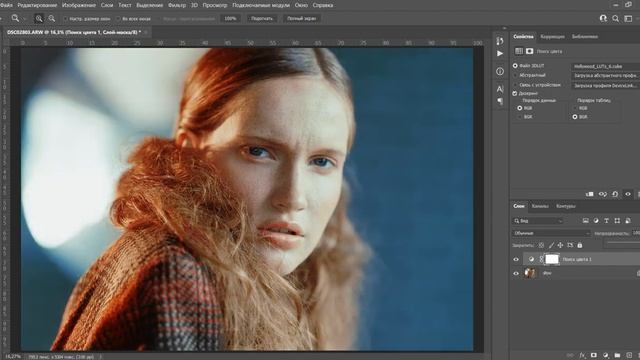This screenshot has height=360, width=640.
Task: Add layer mask icon at Layers bottom
Action: [594, 356]
